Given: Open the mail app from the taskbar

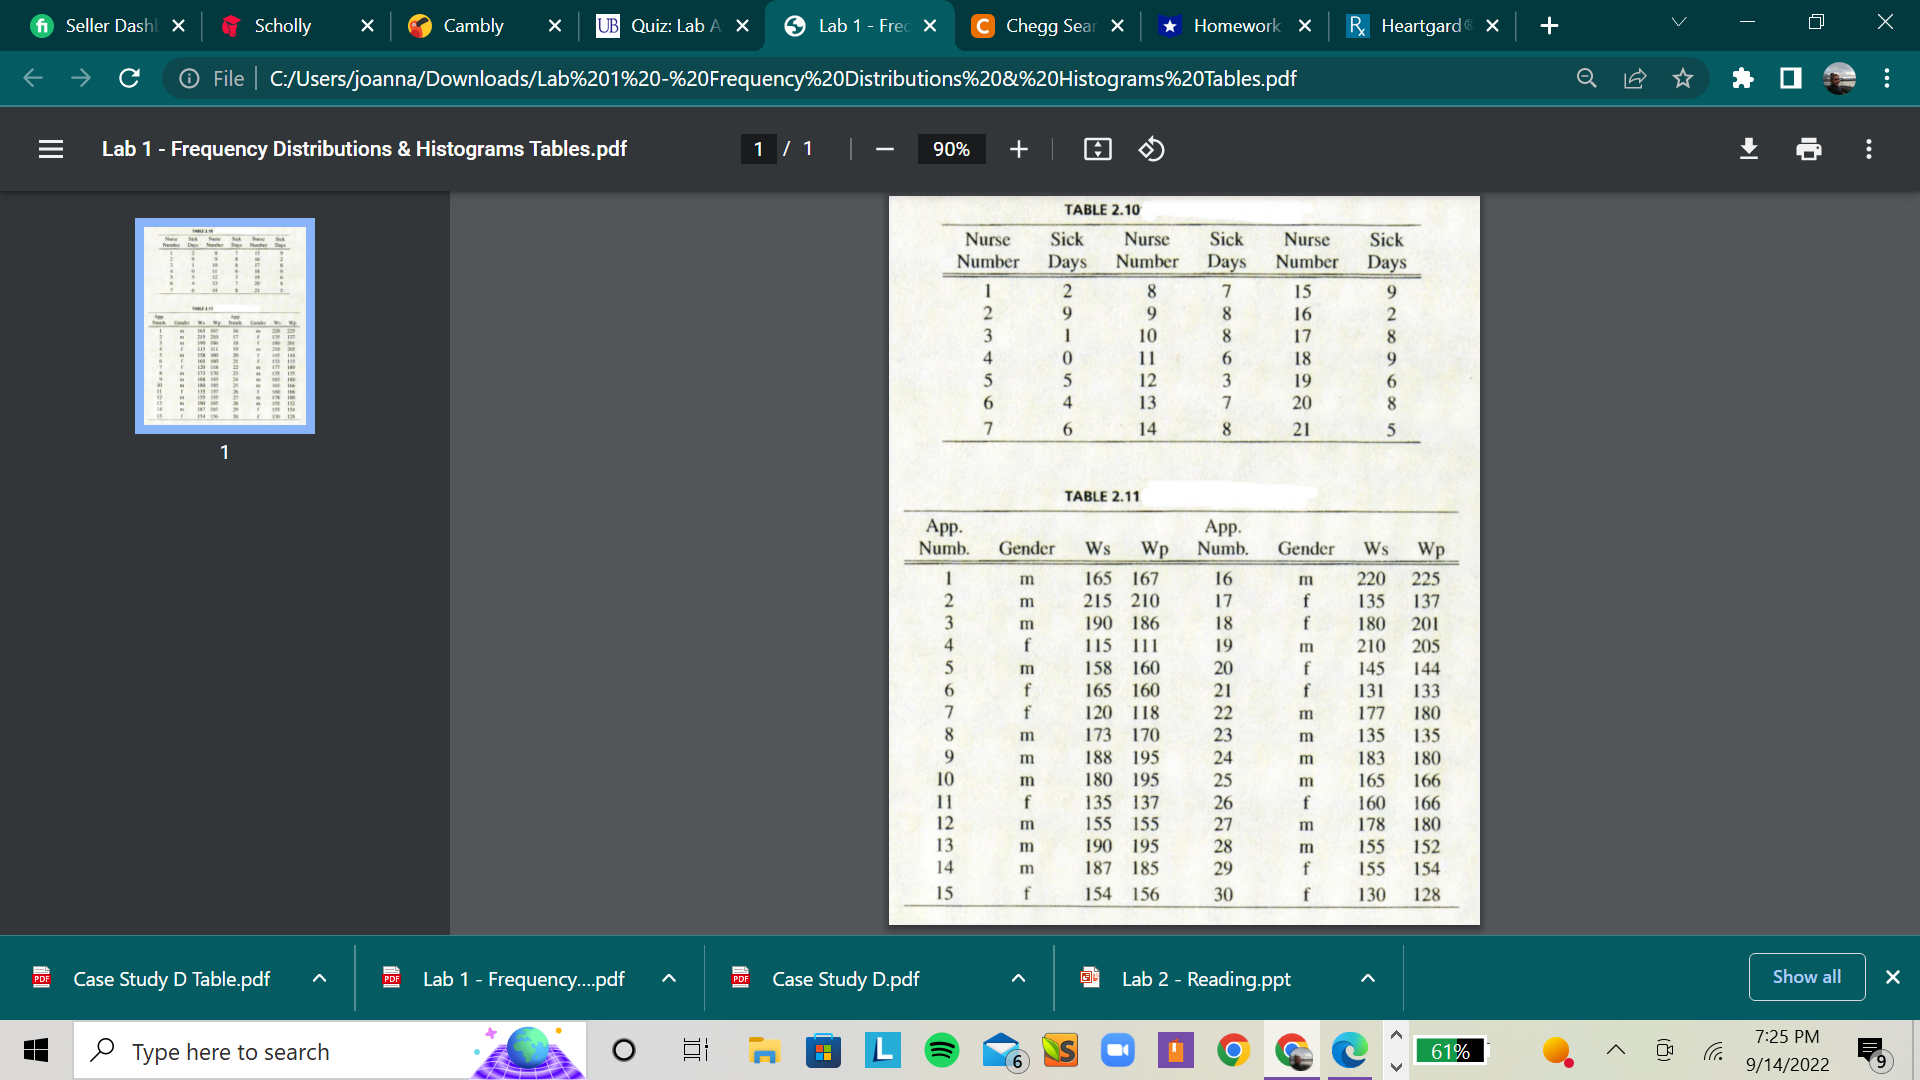Looking at the screenshot, I should click(x=999, y=1051).
